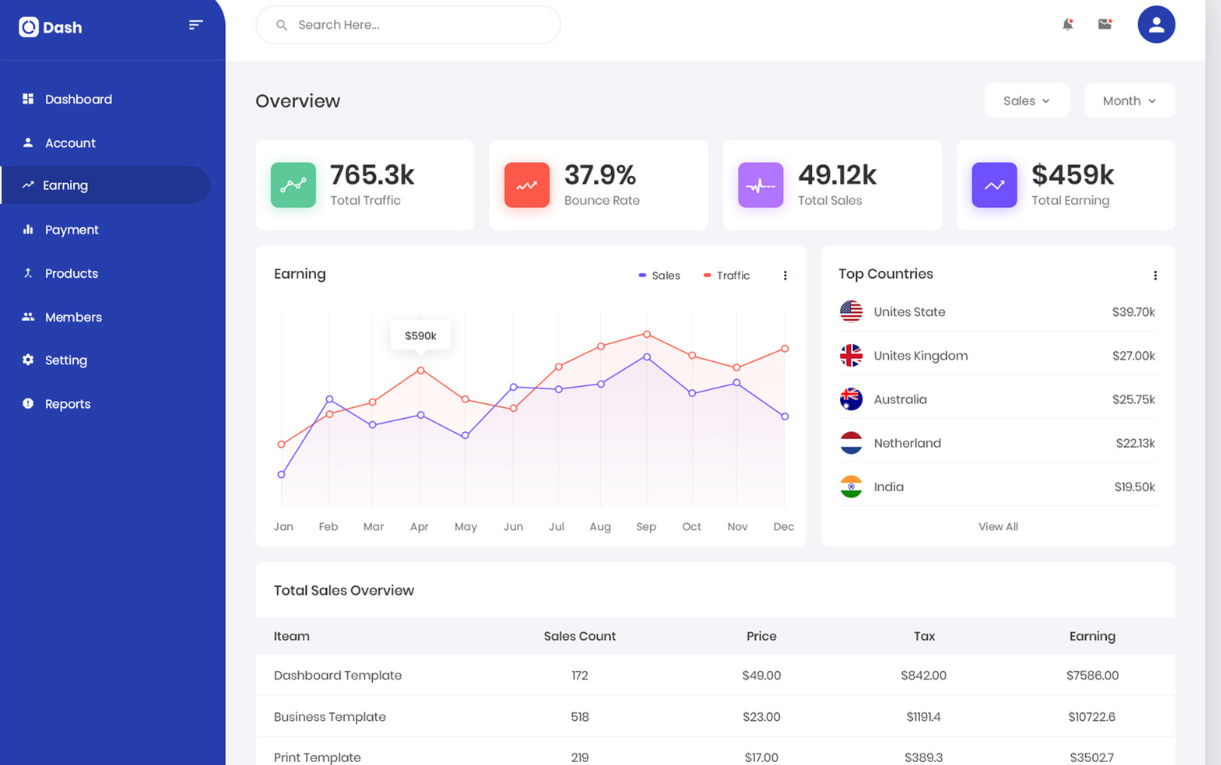Click inside the Search Here input field
Viewport: 1221px width, 765px height.
coord(408,24)
